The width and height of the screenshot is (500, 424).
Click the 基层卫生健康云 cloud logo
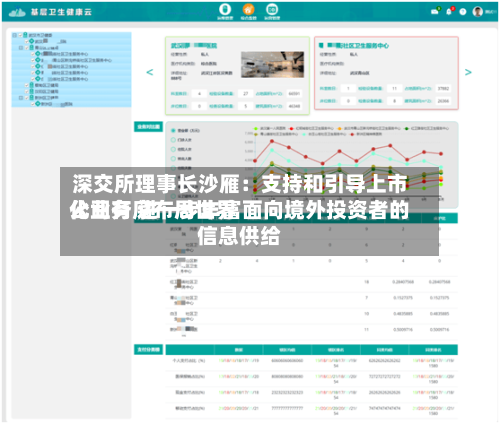pyautogui.click(x=17, y=12)
